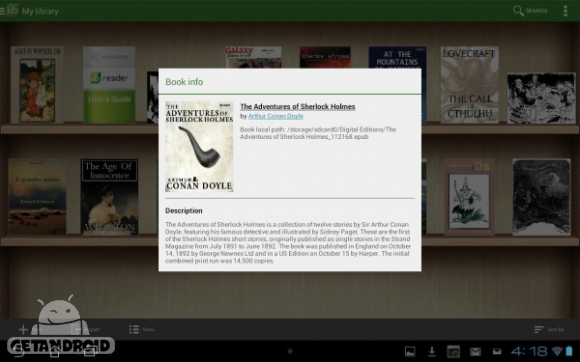Select the Alice in Wonderland book cover

37,85
